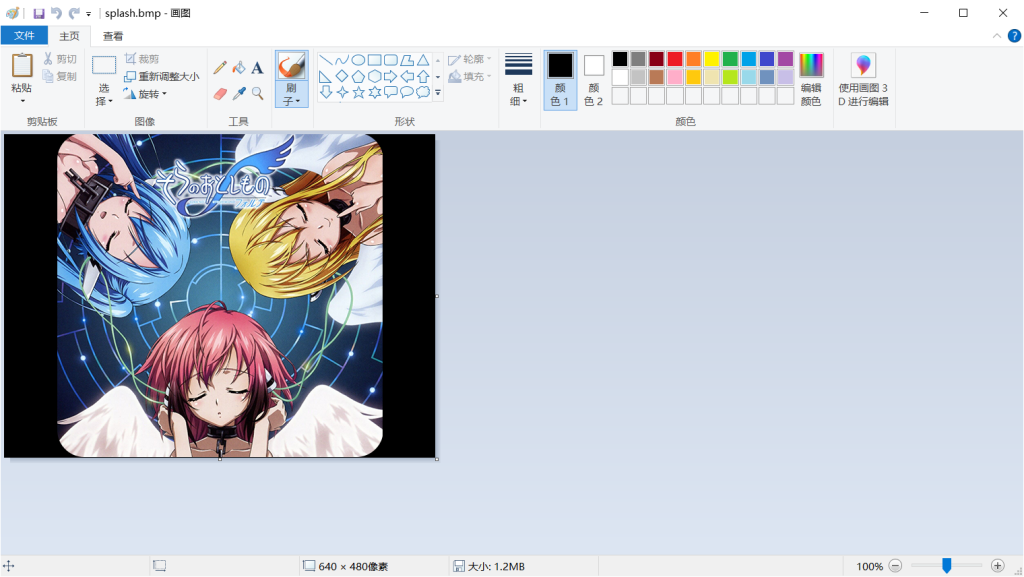The width and height of the screenshot is (1024, 577).
Task: Choose the pentagon shape
Action: coord(358,76)
